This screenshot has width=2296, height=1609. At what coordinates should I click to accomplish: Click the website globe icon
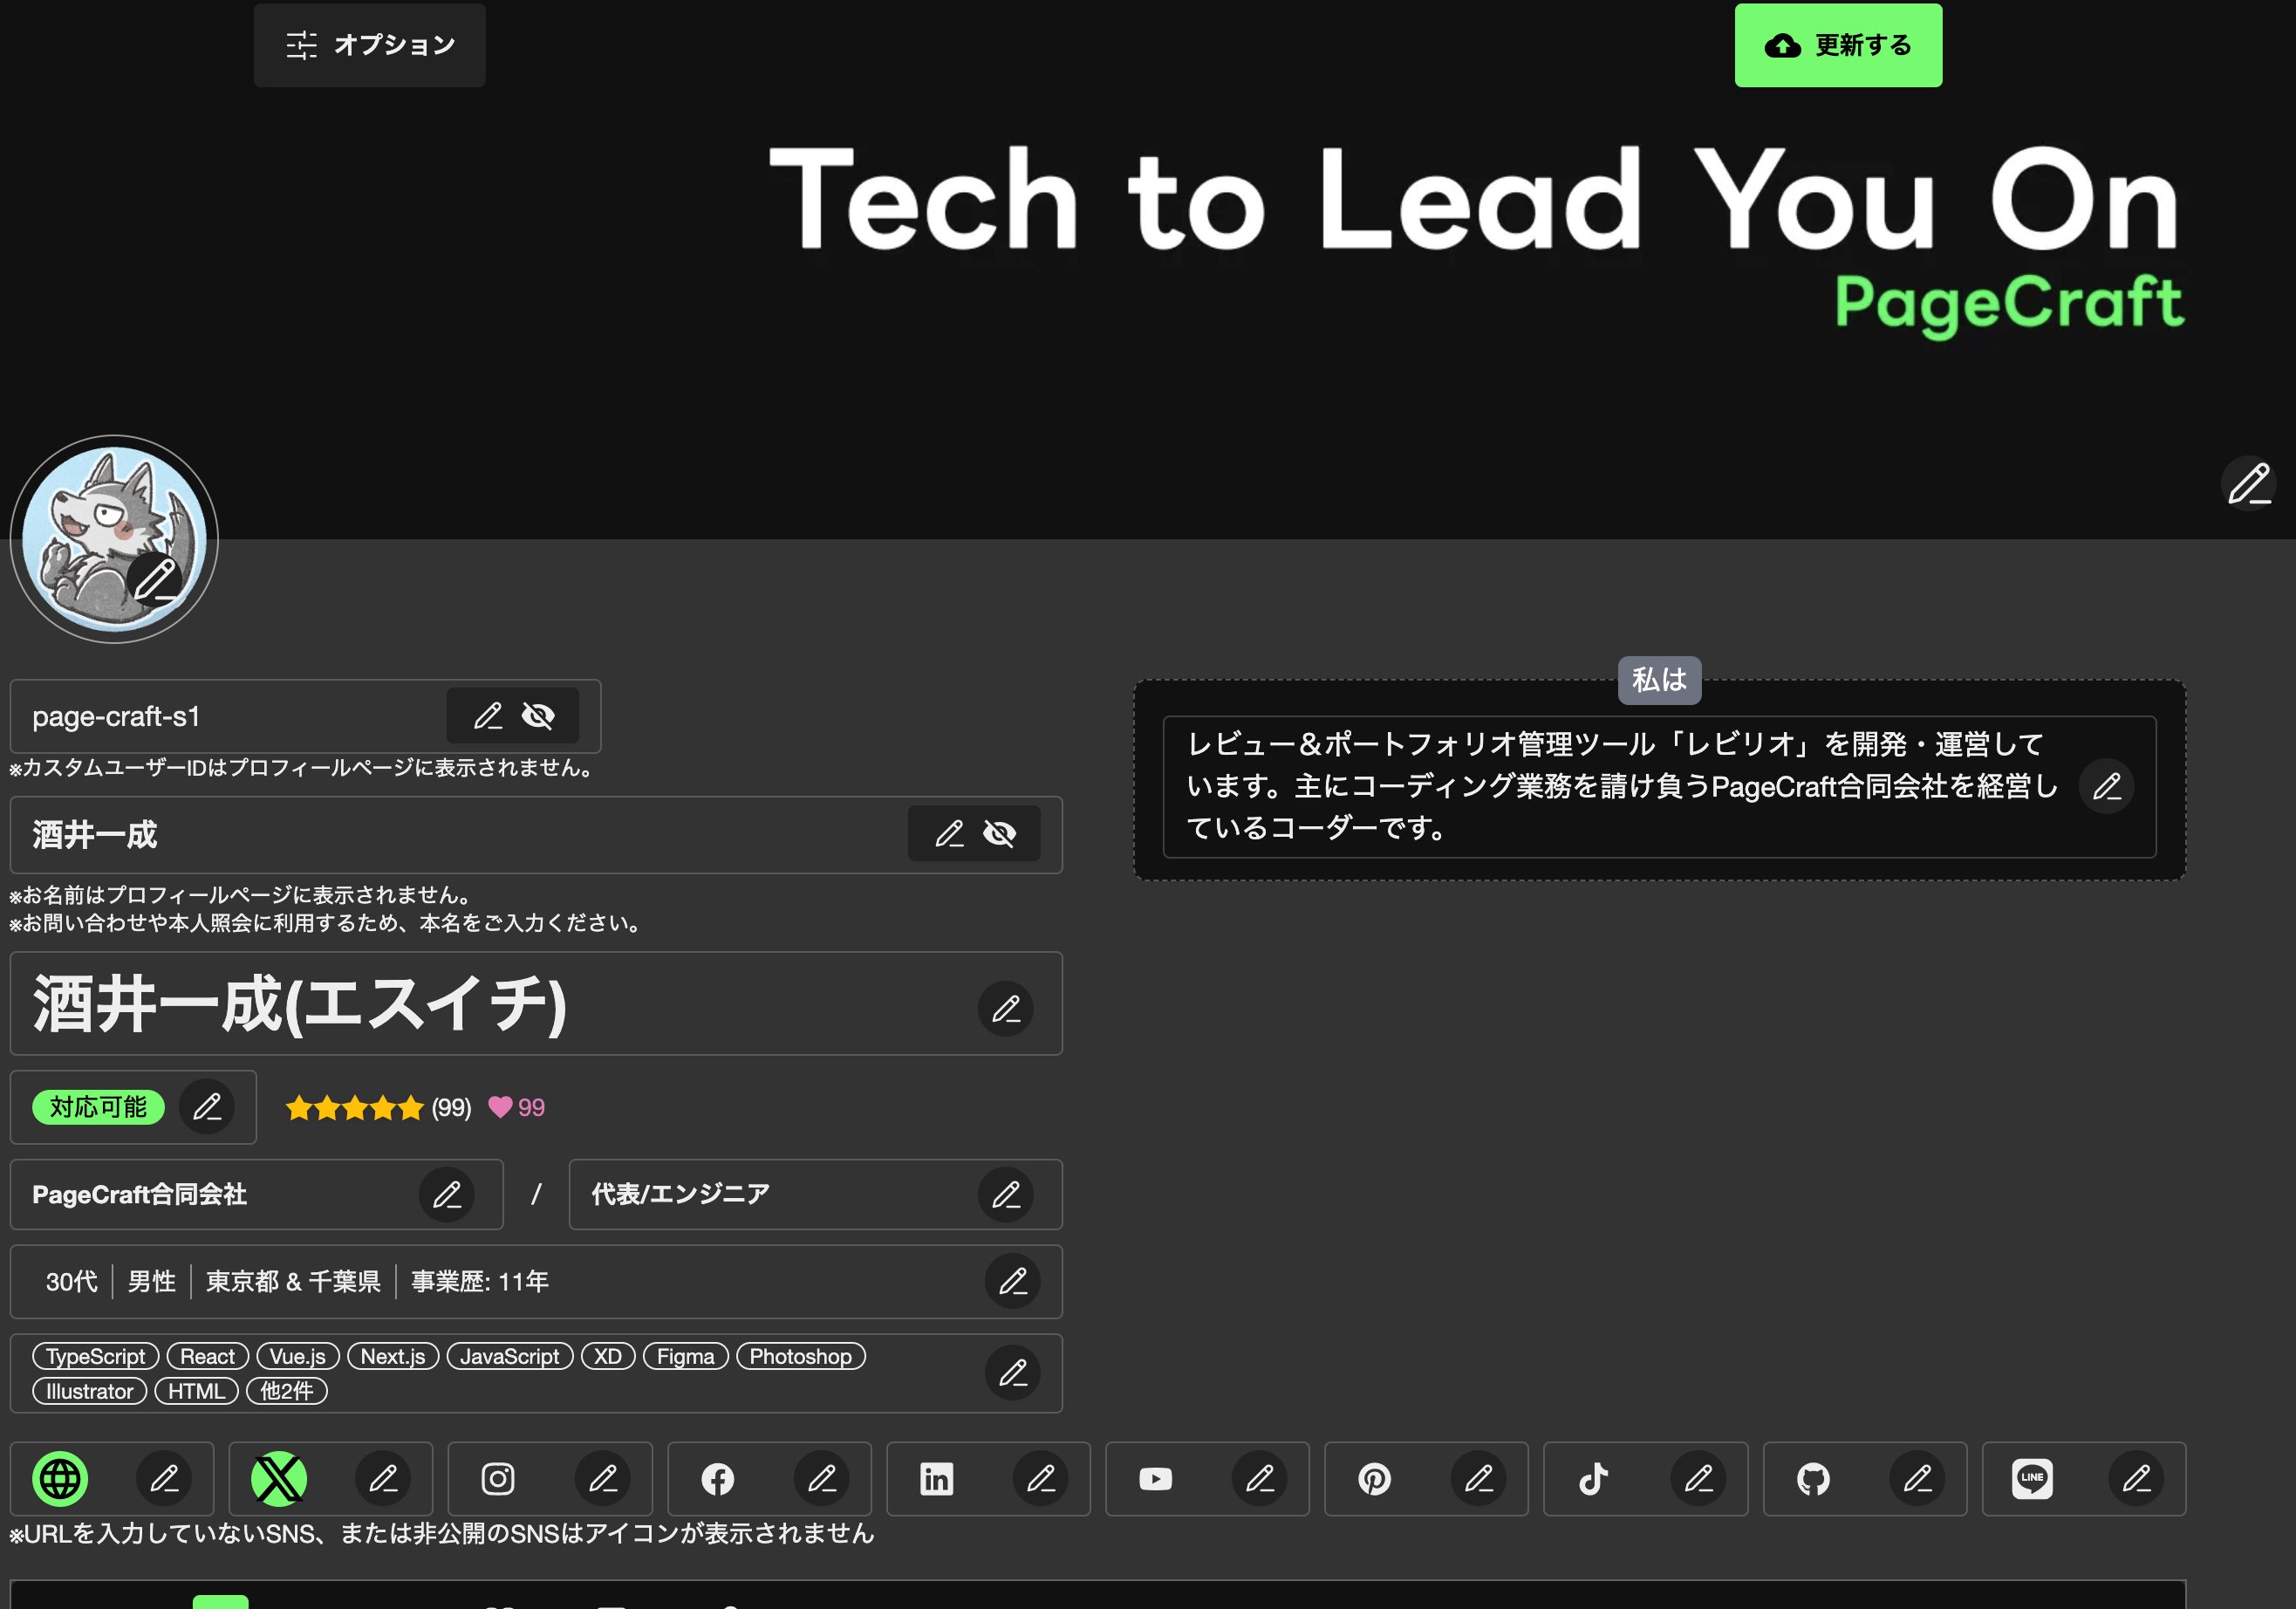pos(60,1478)
